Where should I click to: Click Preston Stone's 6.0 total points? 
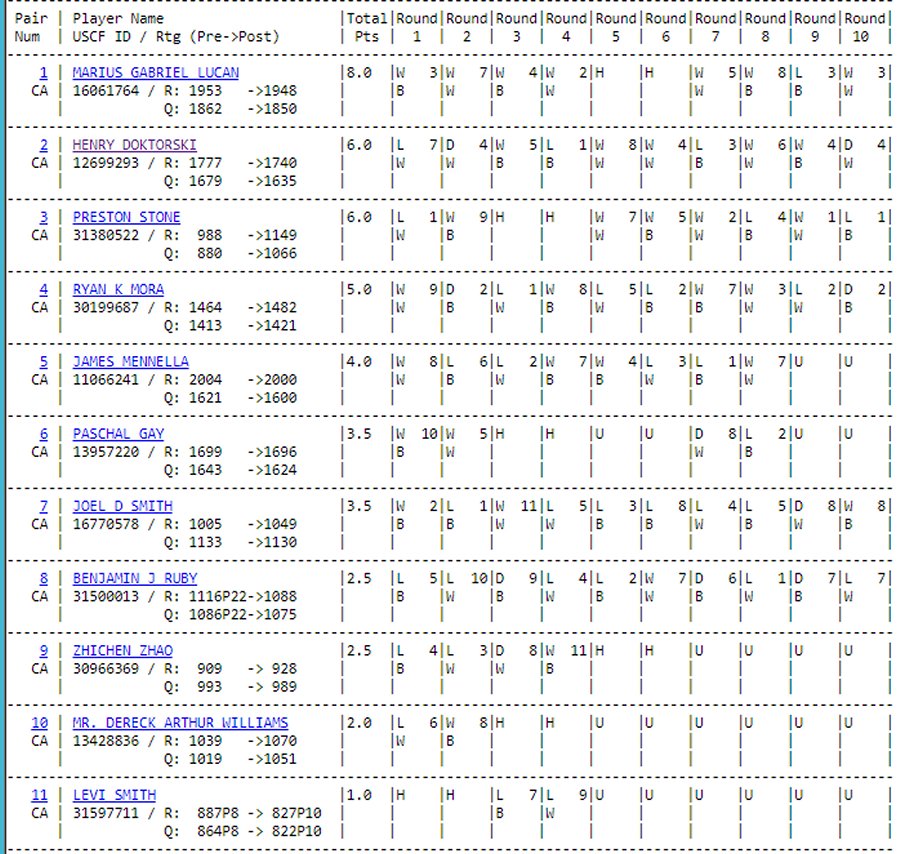click(x=359, y=218)
